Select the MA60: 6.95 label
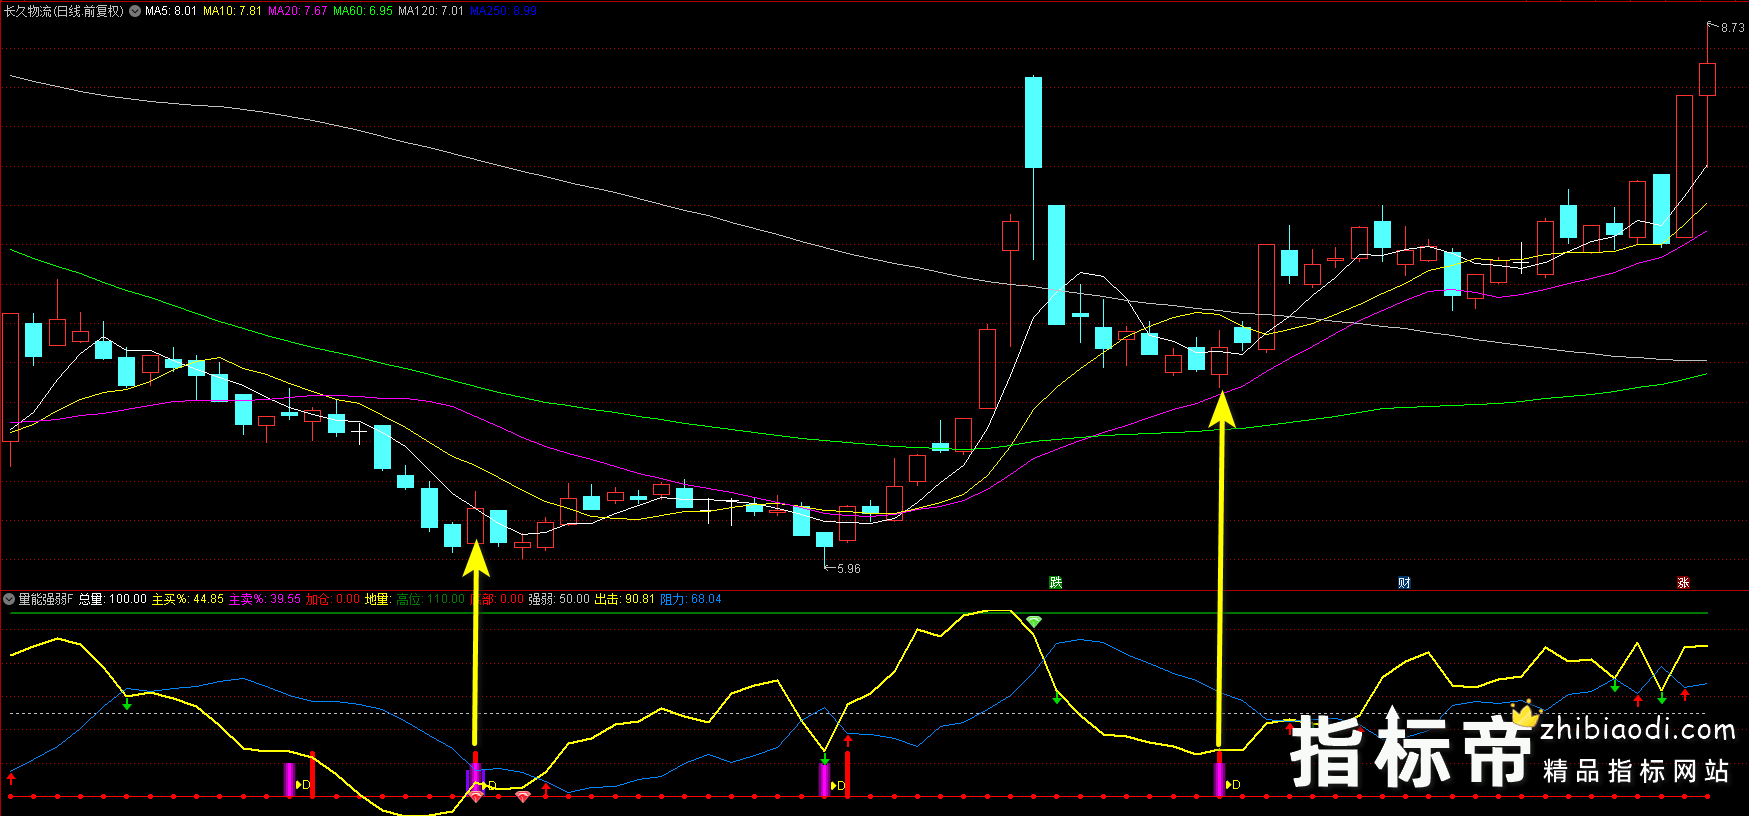This screenshot has width=1749, height=816. coord(363,11)
